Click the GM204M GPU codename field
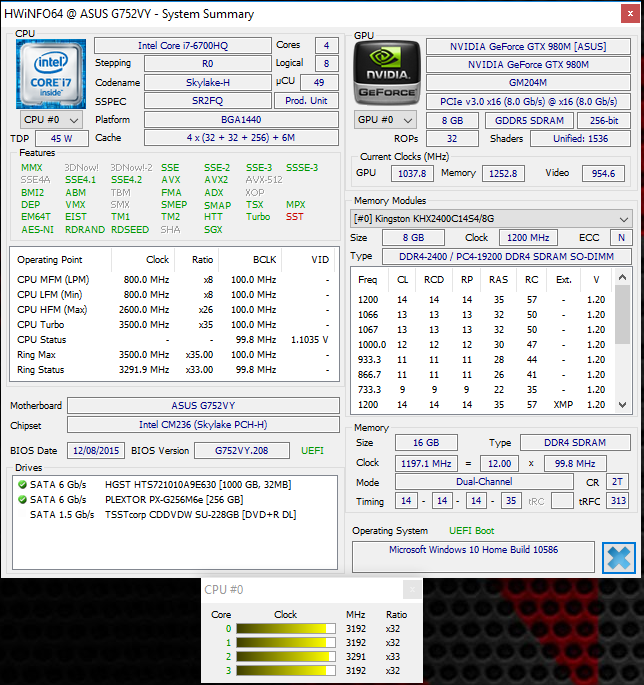This screenshot has height=685, width=644. [528, 83]
